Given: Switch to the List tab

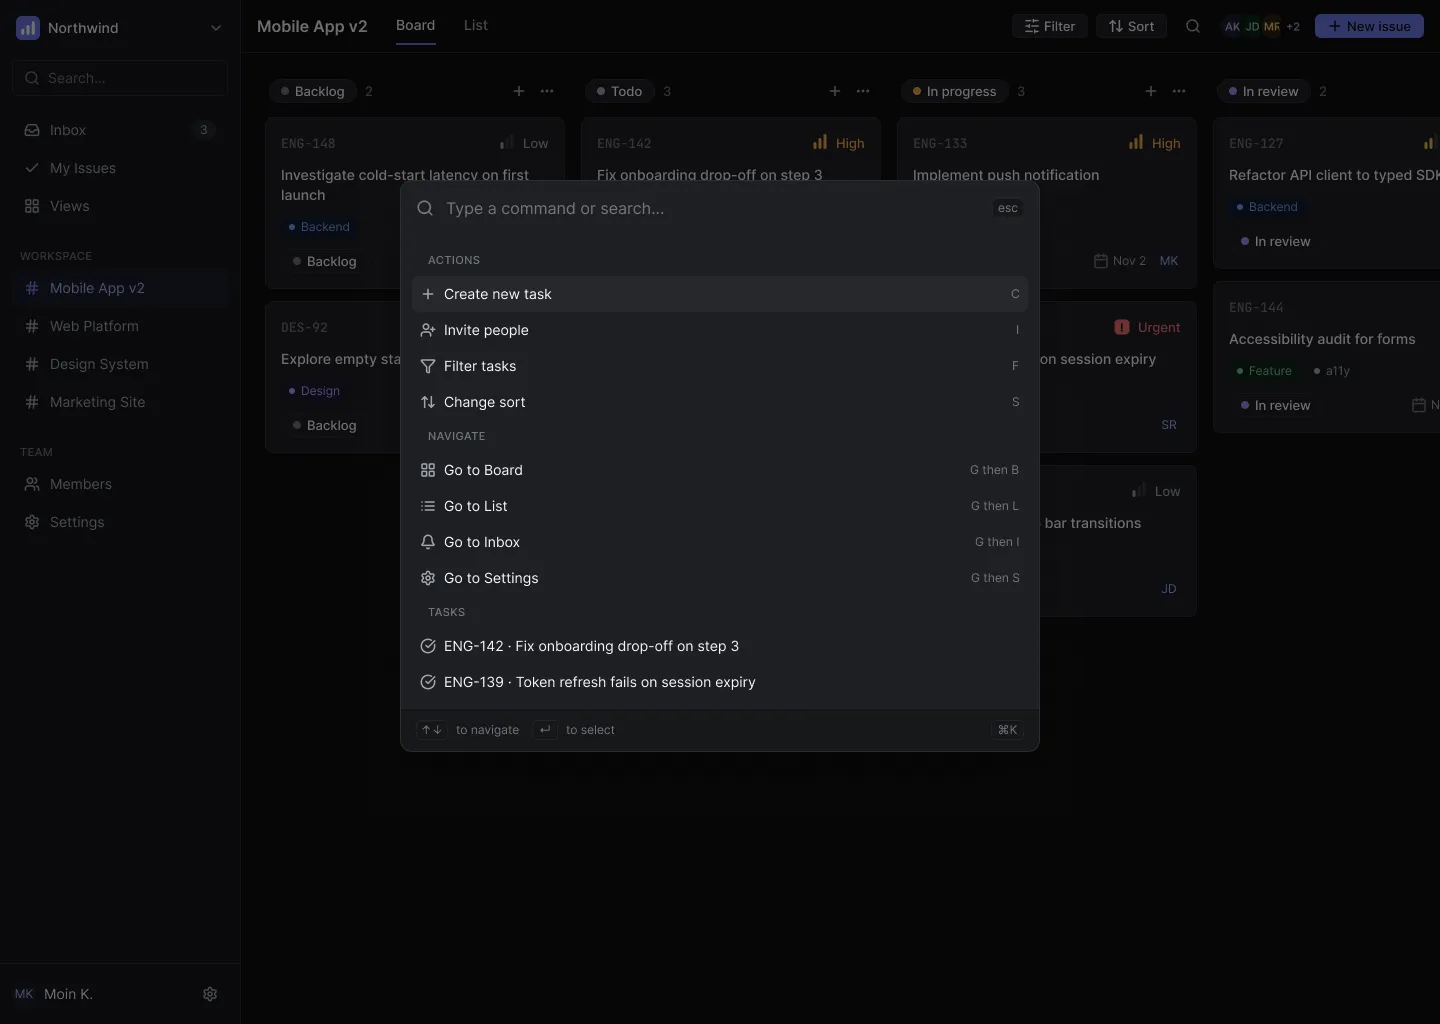Looking at the screenshot, I should (476, 25).
